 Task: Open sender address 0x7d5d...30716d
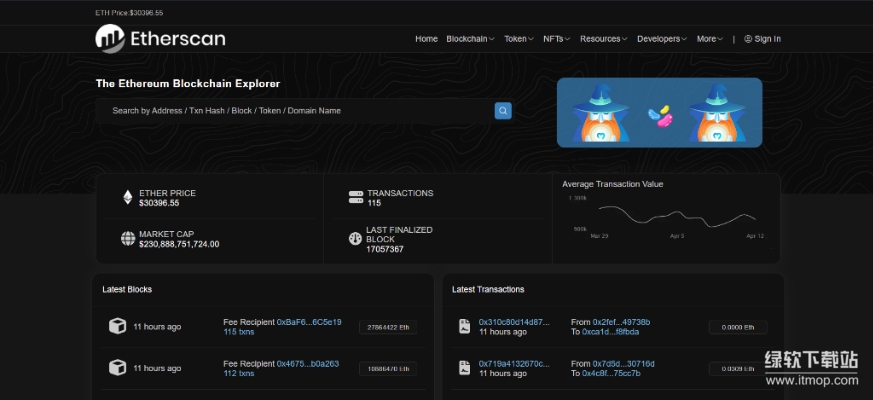(x=624, y=364)
